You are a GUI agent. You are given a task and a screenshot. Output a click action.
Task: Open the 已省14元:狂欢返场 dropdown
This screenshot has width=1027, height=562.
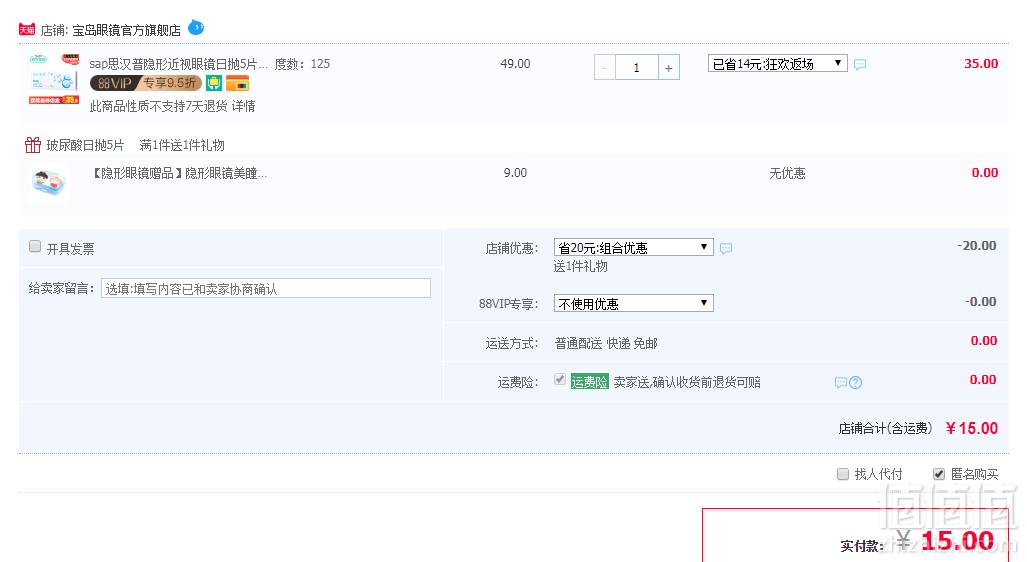tap(777, 64)
